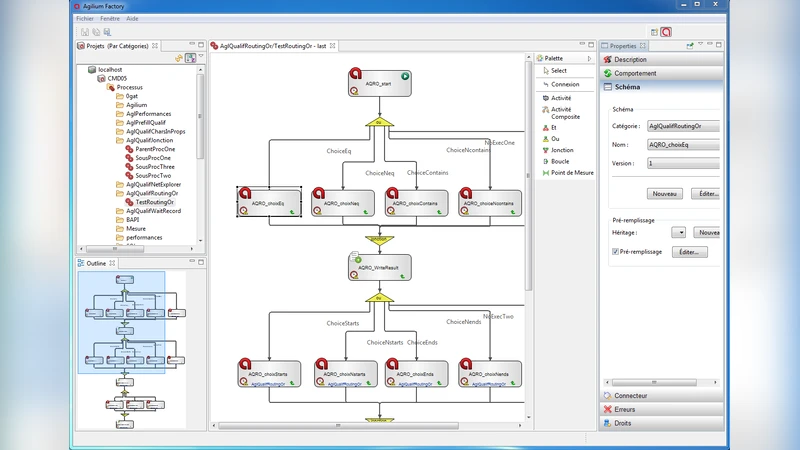Open the Fichier menu
This screenshot has width=800, height=450.
tap(85, 18)
